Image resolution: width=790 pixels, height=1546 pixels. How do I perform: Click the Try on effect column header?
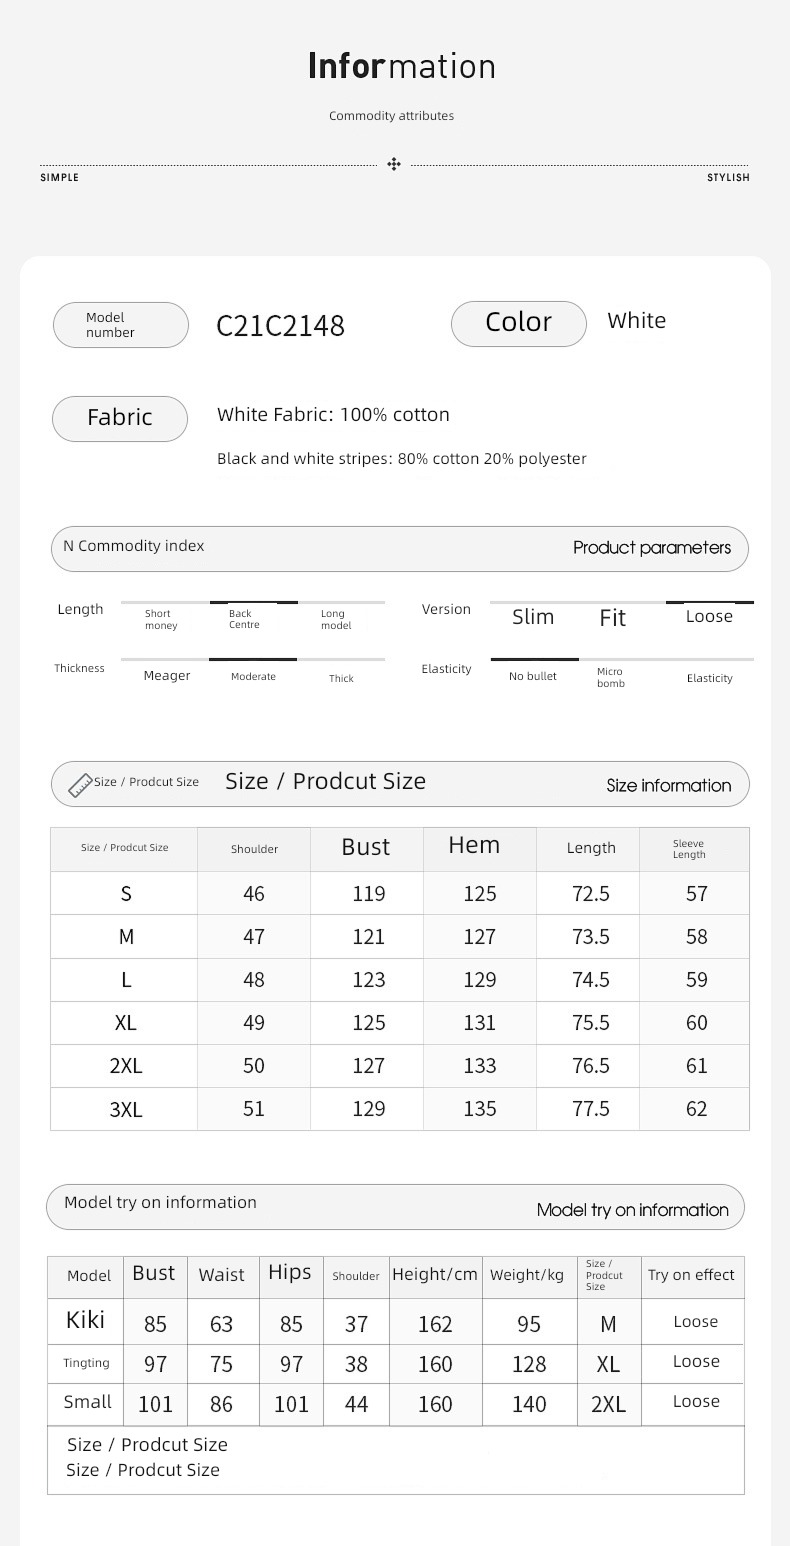(x=692, y=1276)
